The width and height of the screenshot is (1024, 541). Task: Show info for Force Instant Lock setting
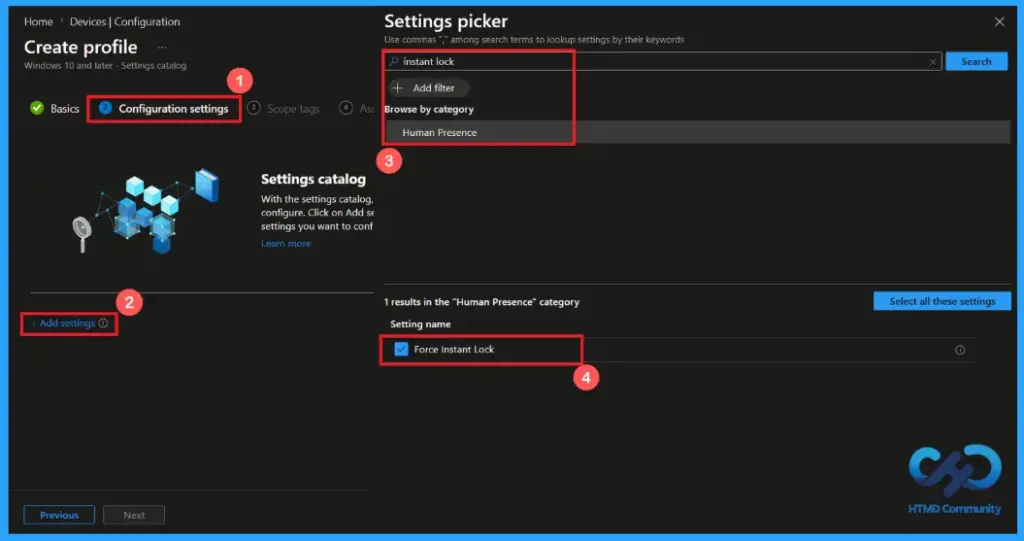pos(960,350)
